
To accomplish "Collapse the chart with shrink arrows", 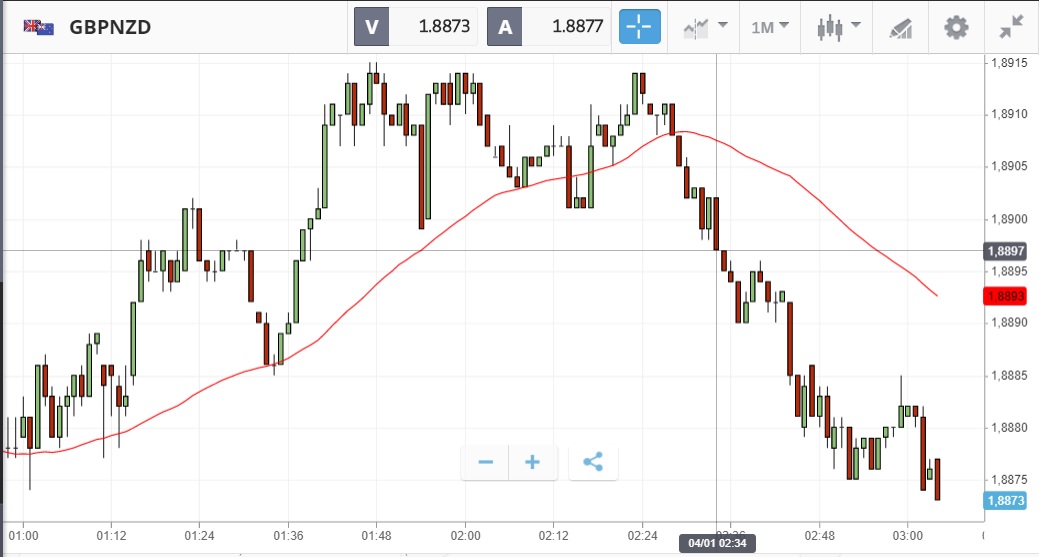I will click(x=1011, y=27).
